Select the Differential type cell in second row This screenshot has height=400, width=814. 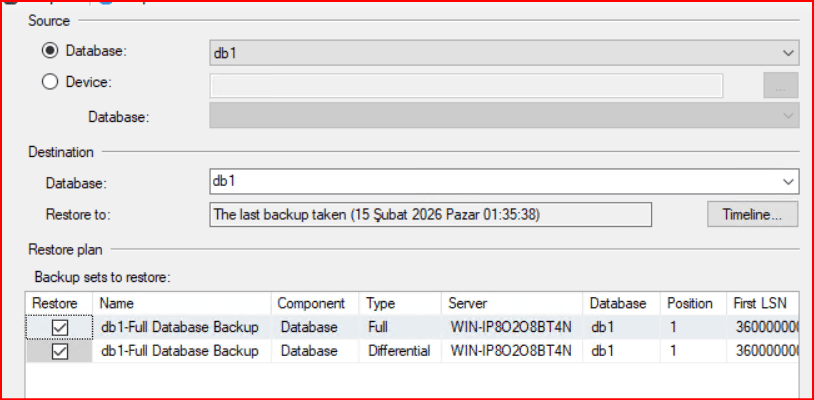click(397, 351)
